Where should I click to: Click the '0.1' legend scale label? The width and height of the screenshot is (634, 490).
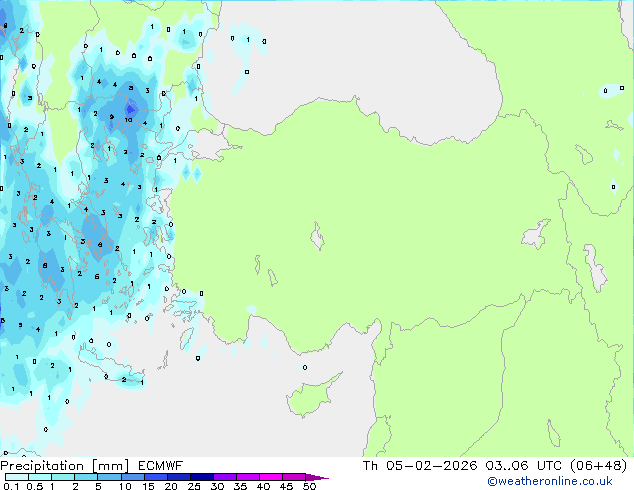[11, 486]
